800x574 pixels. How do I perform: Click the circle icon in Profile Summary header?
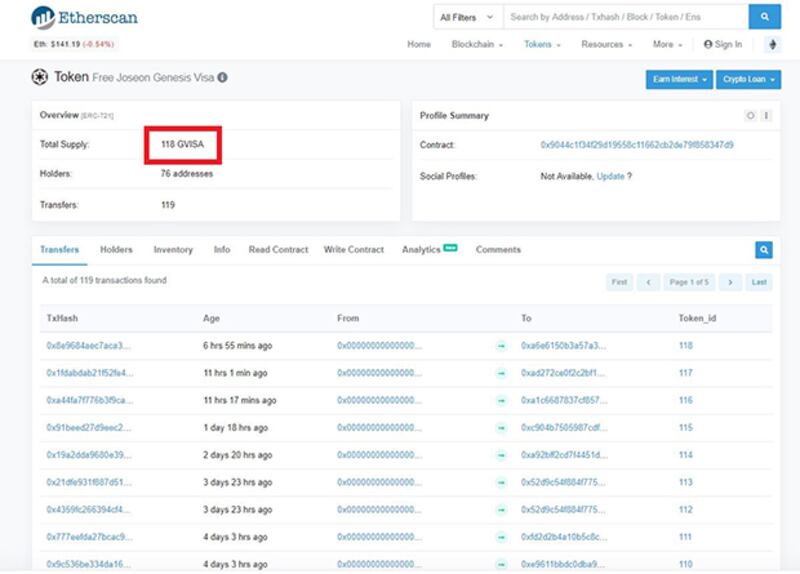750,116
